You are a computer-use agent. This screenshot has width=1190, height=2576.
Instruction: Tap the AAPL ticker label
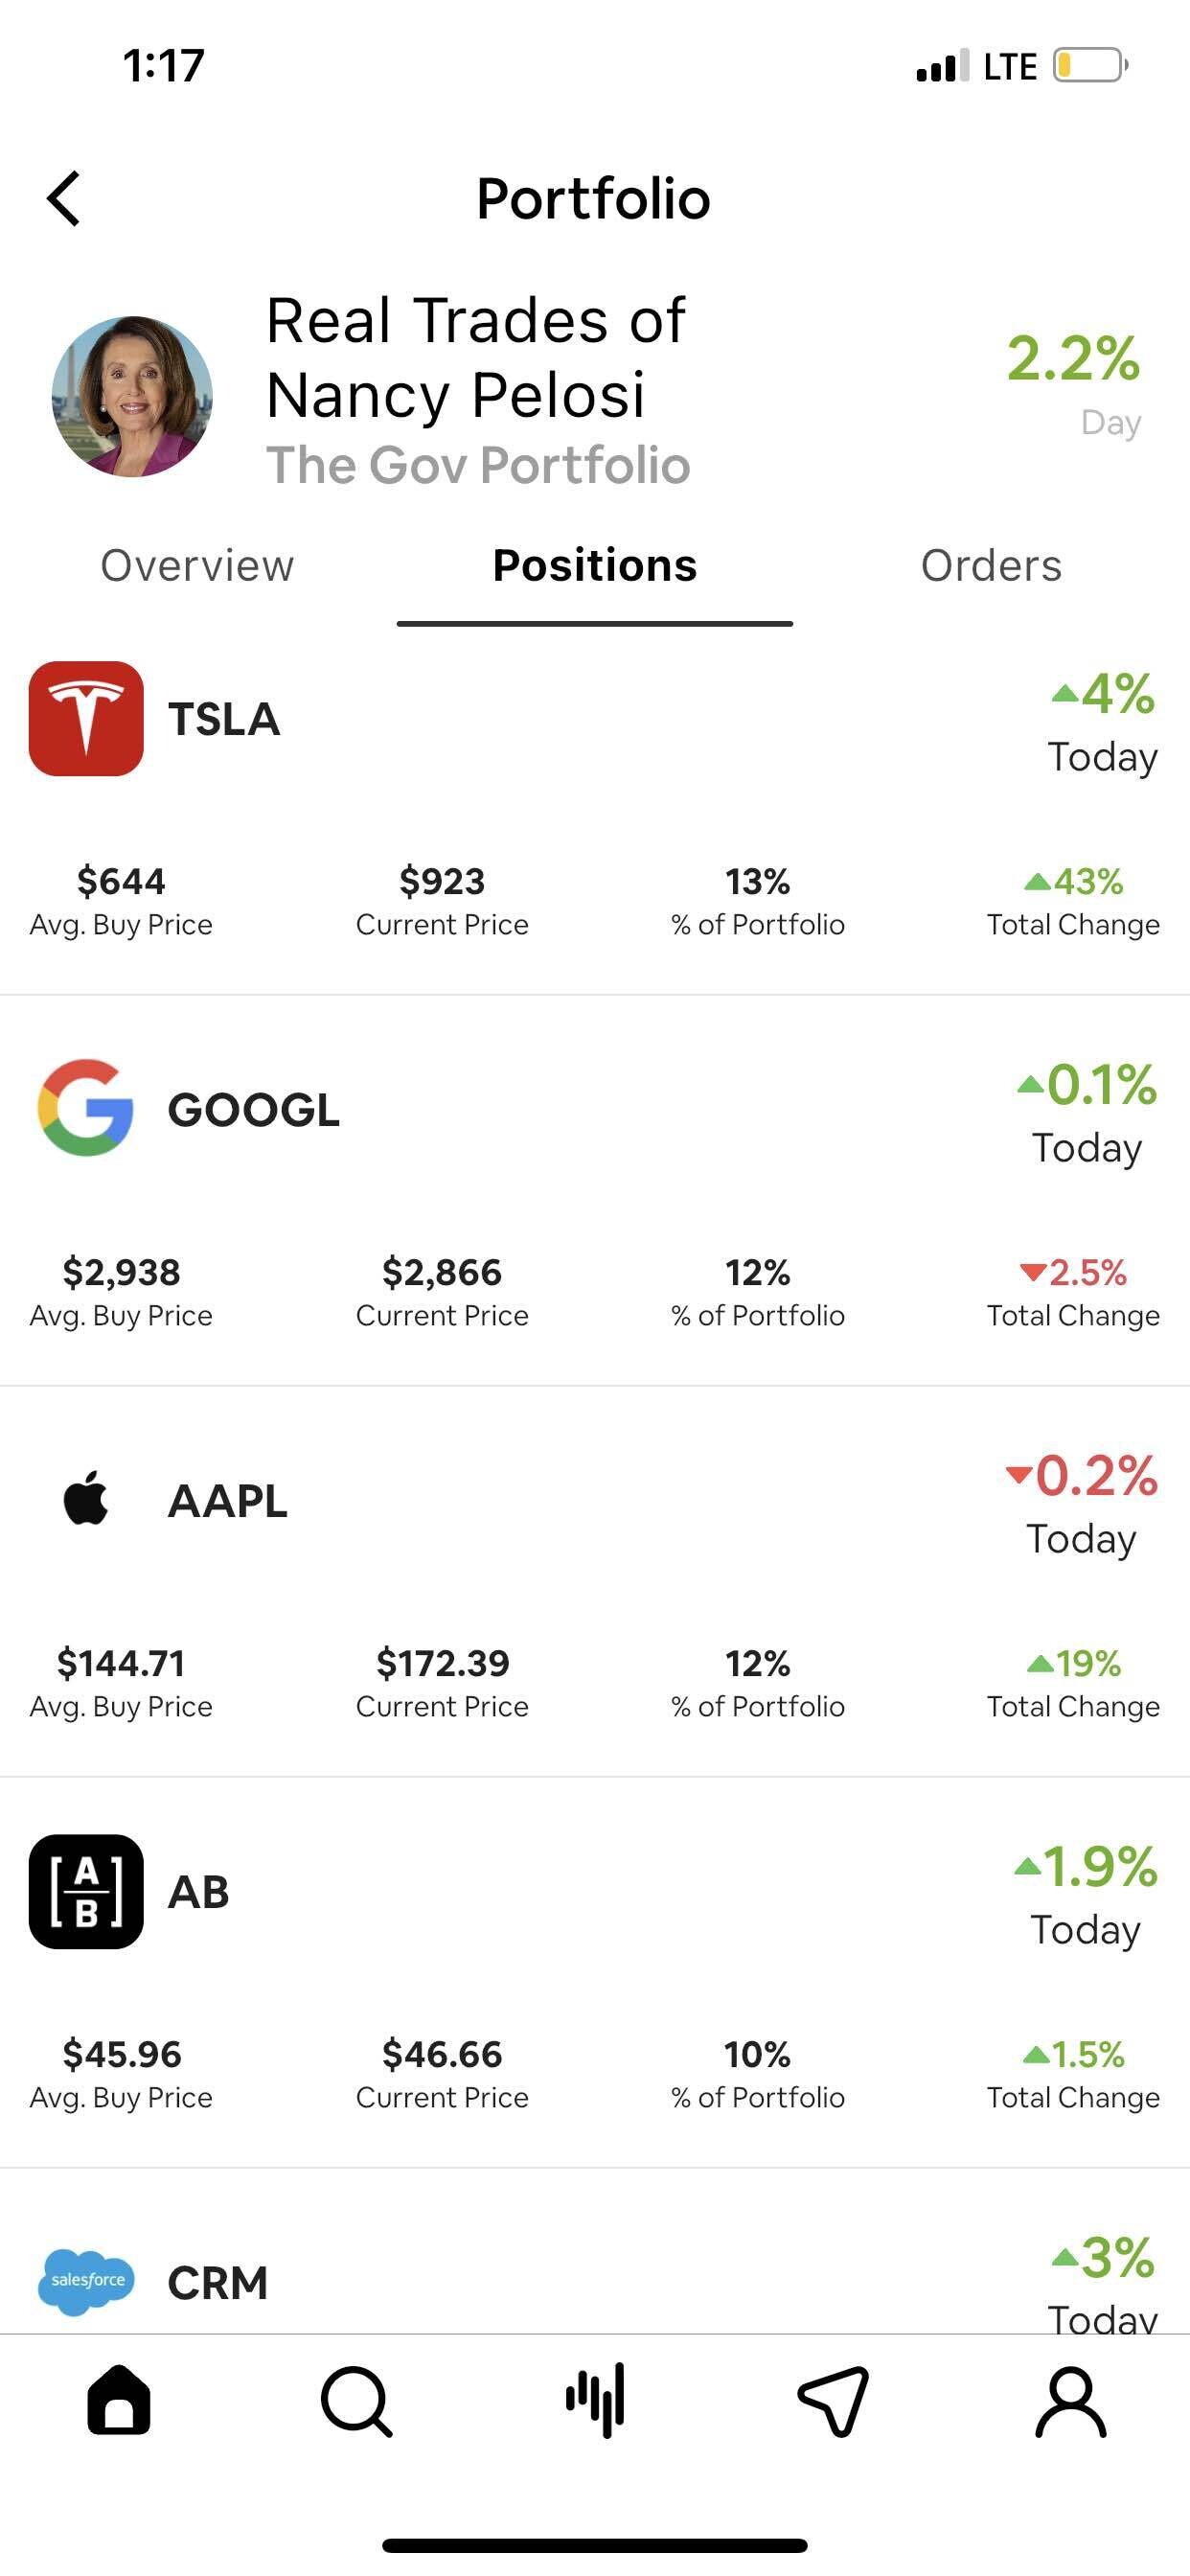(x=228, y=1501)
